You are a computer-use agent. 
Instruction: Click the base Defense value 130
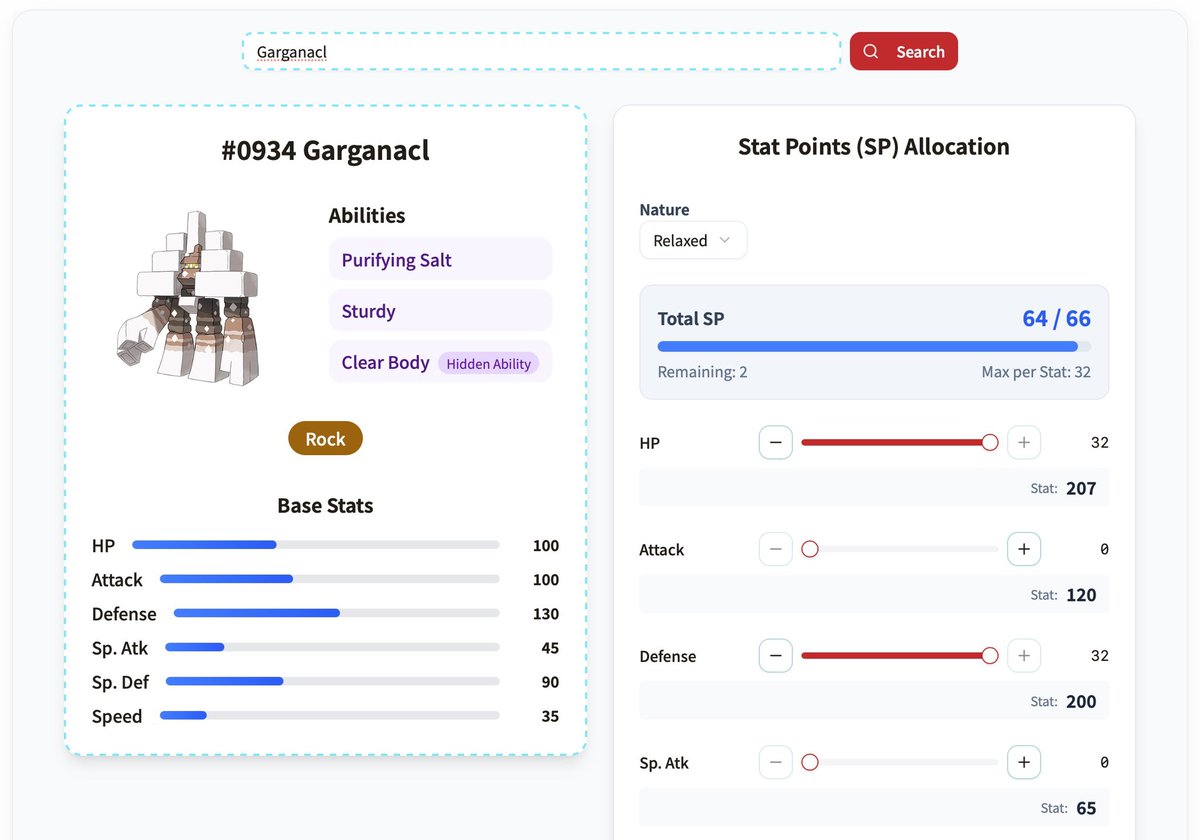click(545, 614)
